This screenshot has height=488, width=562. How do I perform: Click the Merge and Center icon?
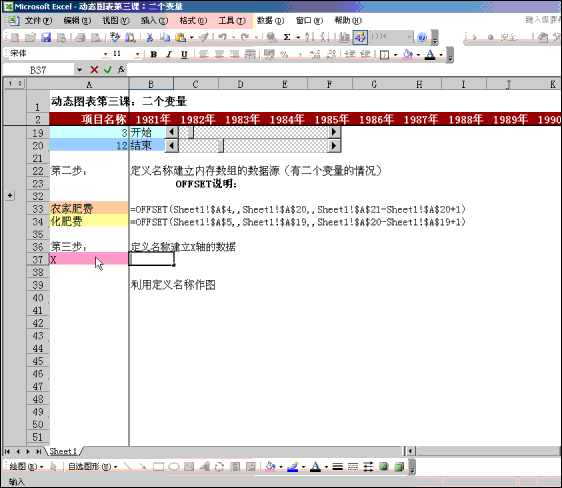[x=250, y=54]
